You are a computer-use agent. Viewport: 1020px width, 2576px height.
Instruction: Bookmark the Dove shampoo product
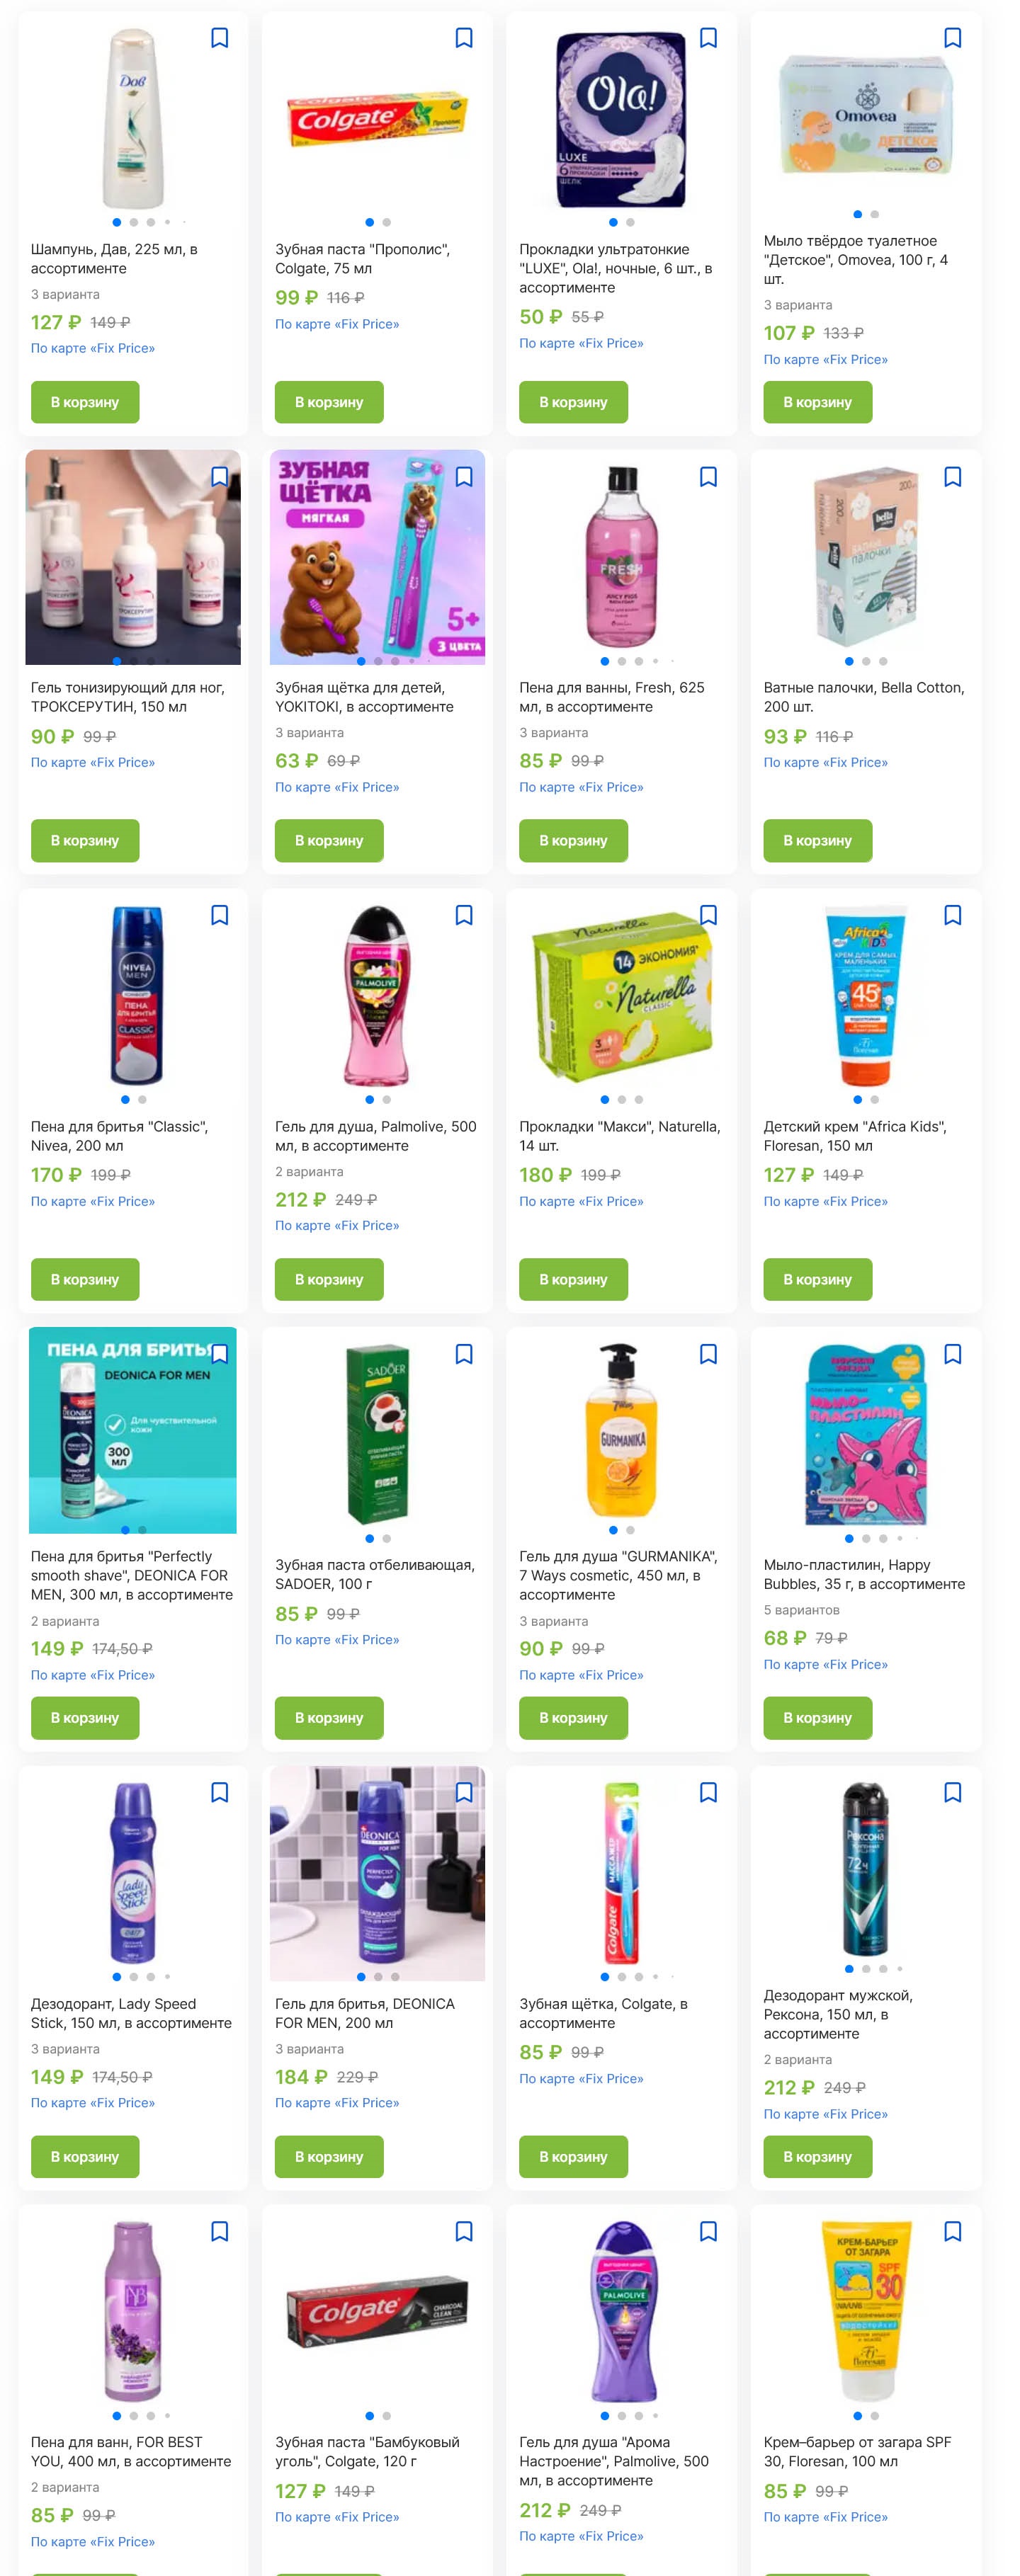coord(220,38)
